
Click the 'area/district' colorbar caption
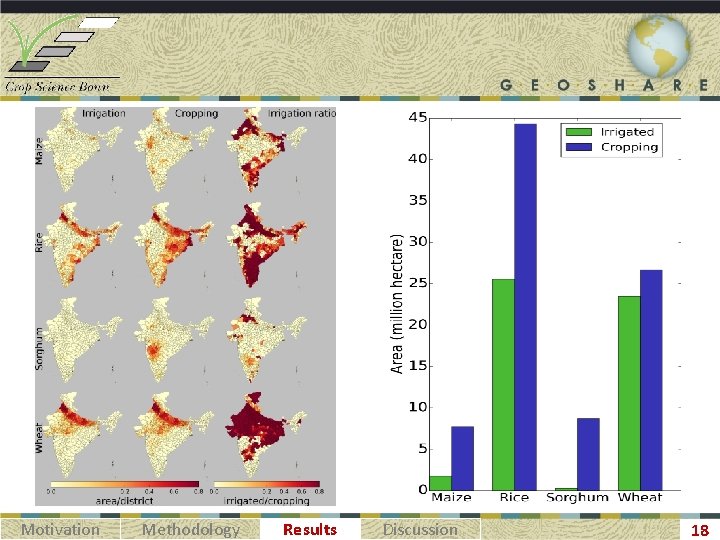124,501
